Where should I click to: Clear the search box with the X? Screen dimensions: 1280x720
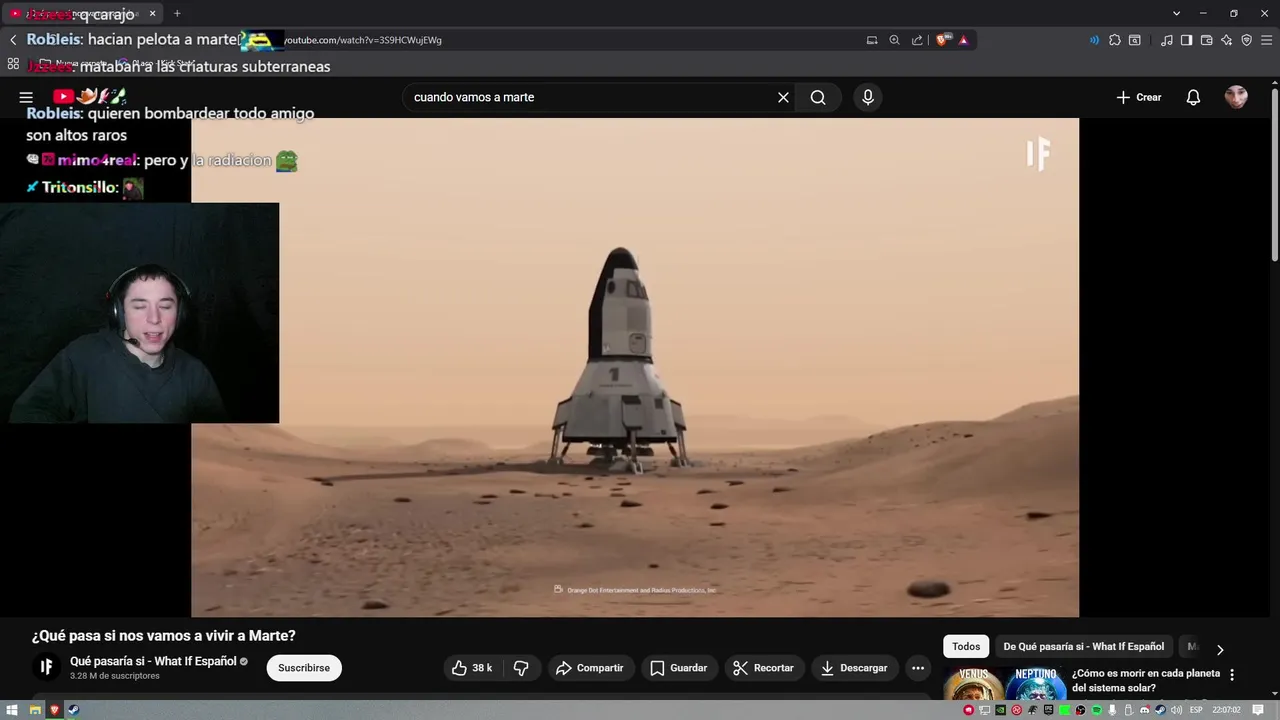783,97
